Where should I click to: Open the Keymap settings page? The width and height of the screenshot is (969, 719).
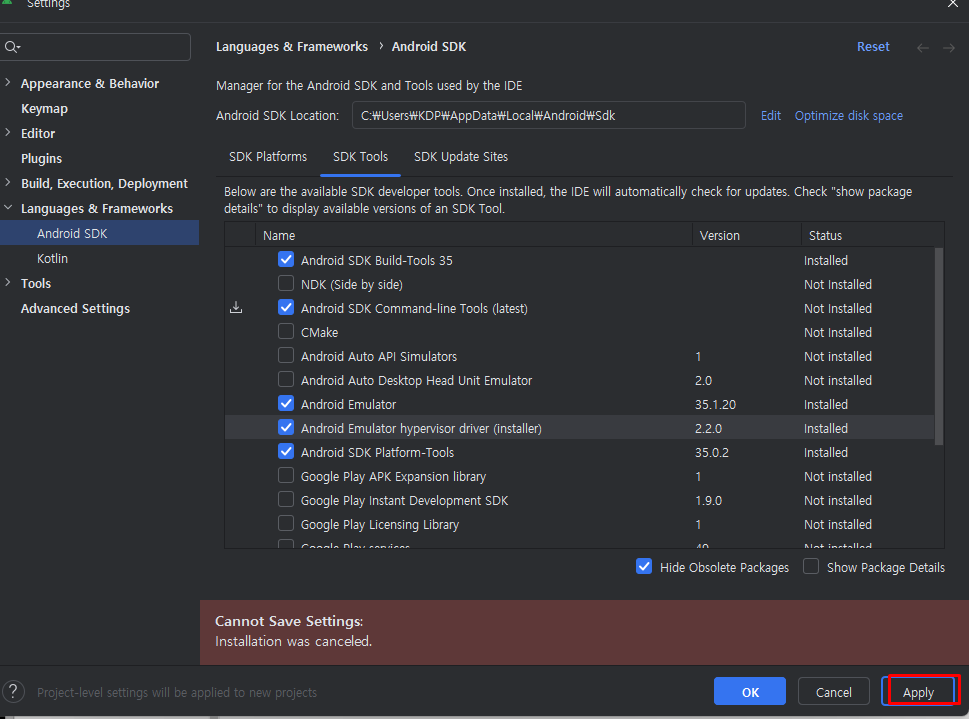coord(44,109)
